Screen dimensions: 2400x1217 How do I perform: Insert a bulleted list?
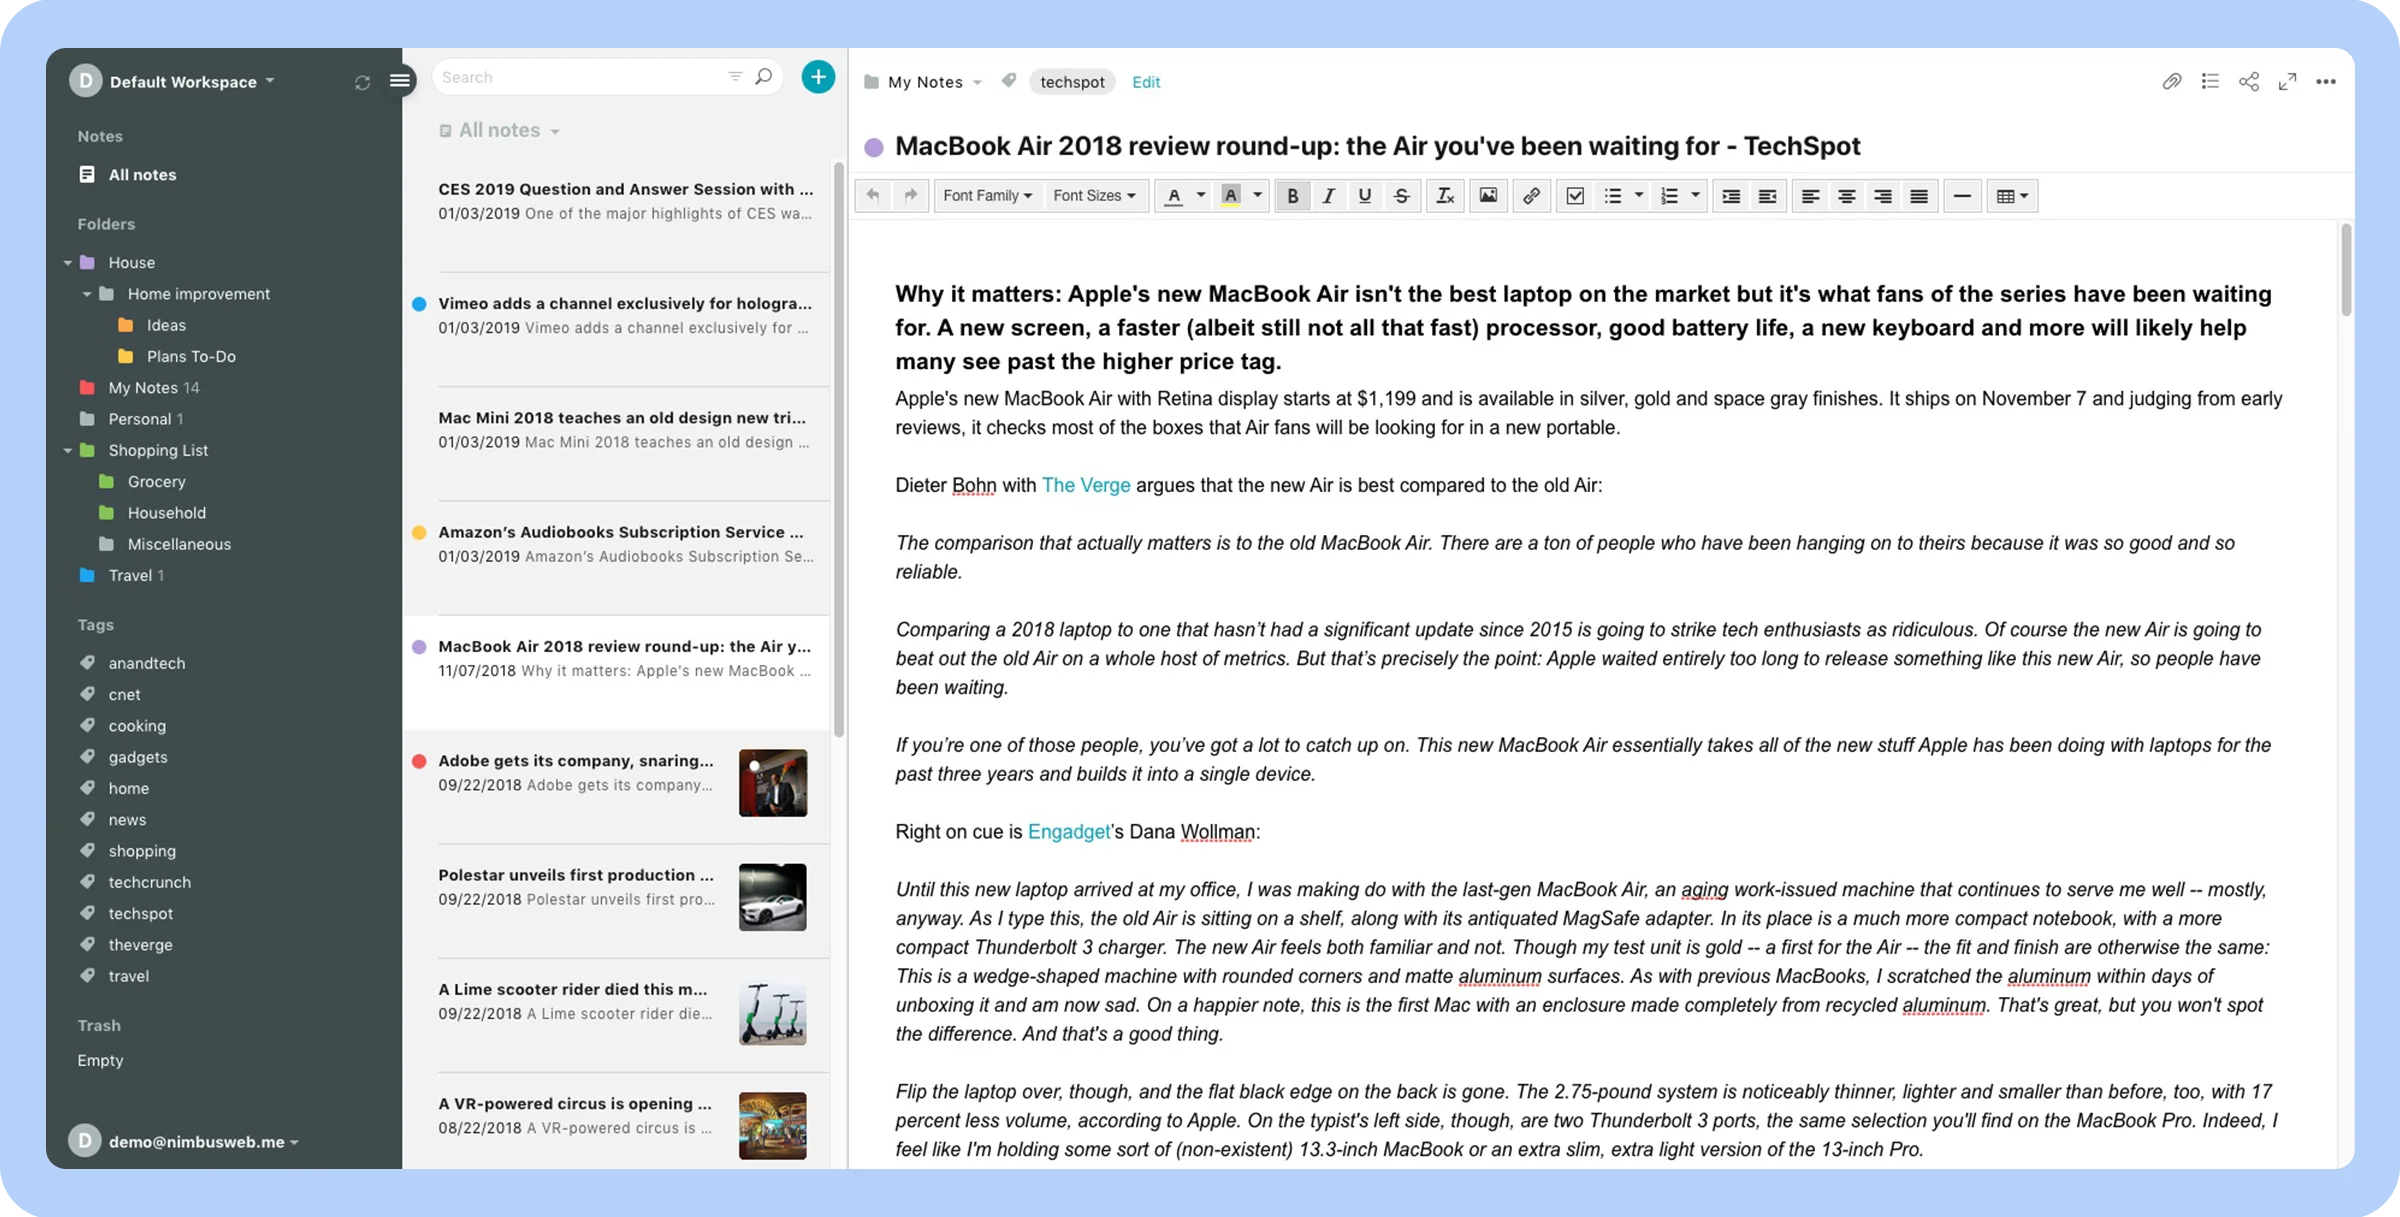point(1612,196)
